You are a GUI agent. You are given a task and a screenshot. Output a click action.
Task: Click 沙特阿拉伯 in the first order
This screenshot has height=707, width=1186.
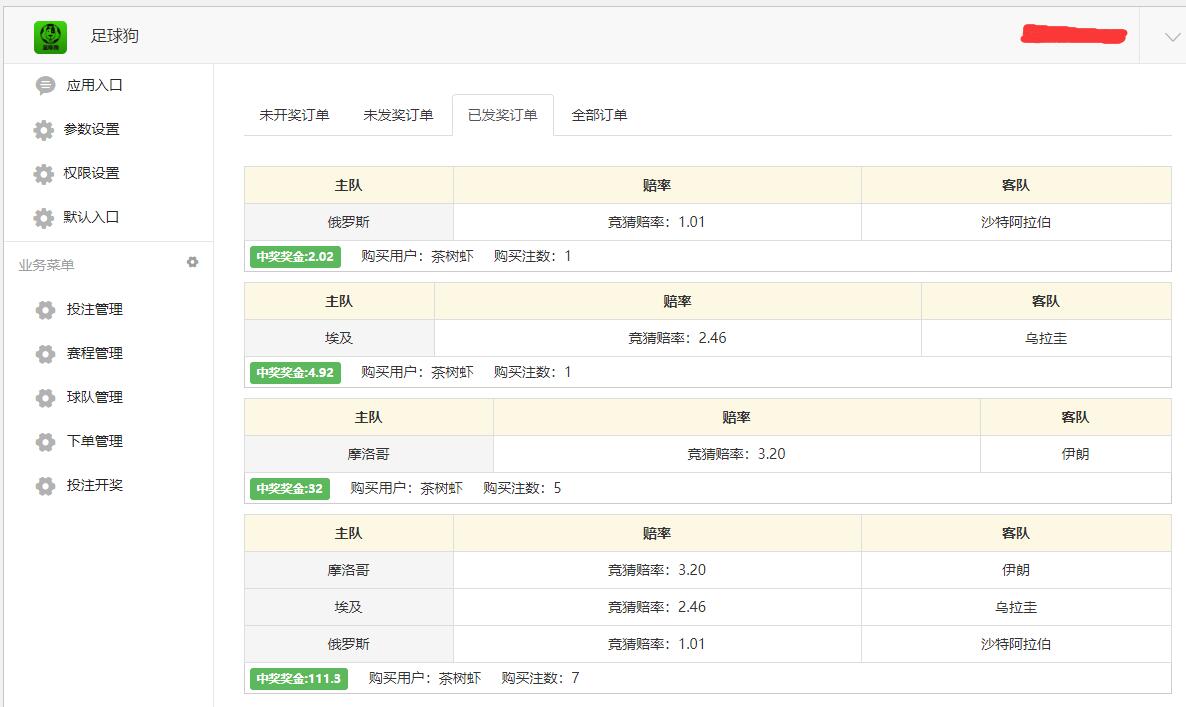[1016, 222]
